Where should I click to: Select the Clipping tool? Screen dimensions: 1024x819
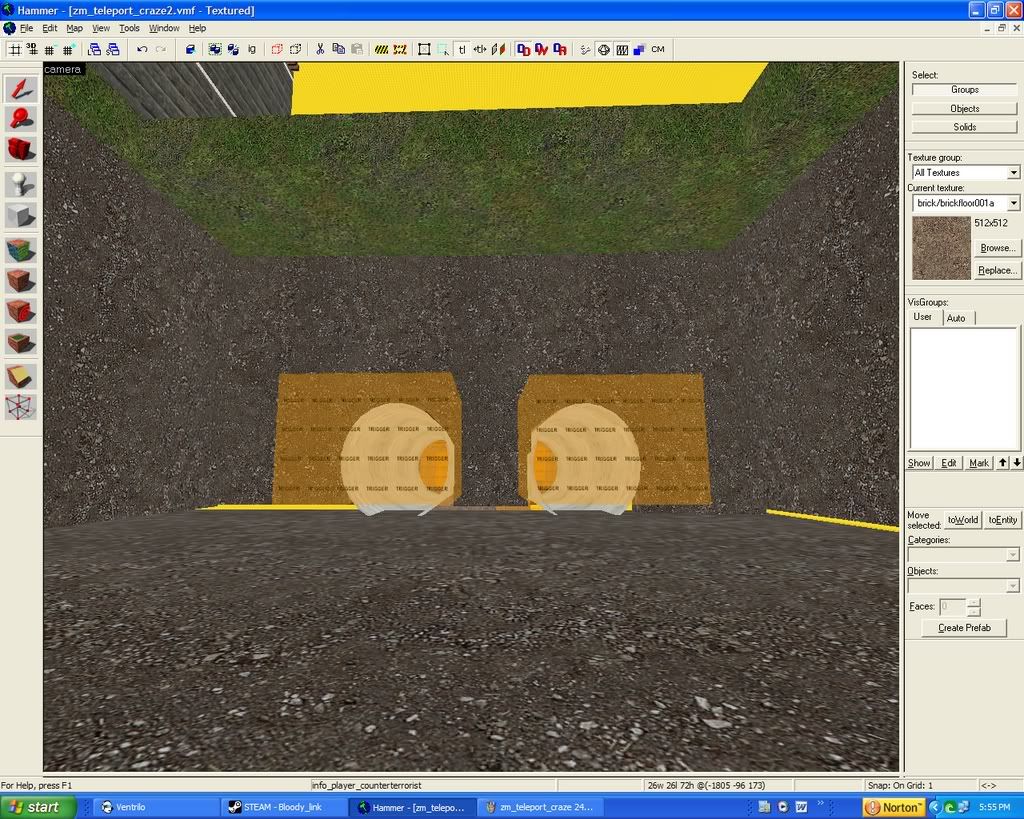21,376
